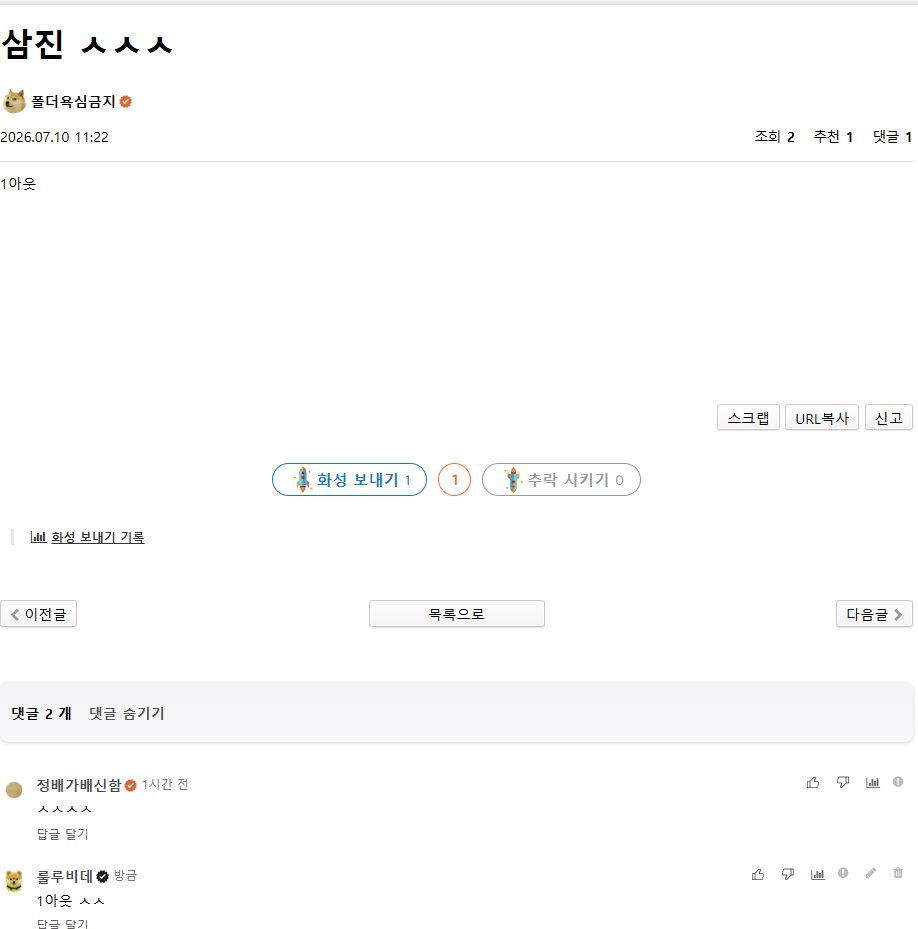
Task: Go to the previous post via 이전글
Action: point(39,614)
